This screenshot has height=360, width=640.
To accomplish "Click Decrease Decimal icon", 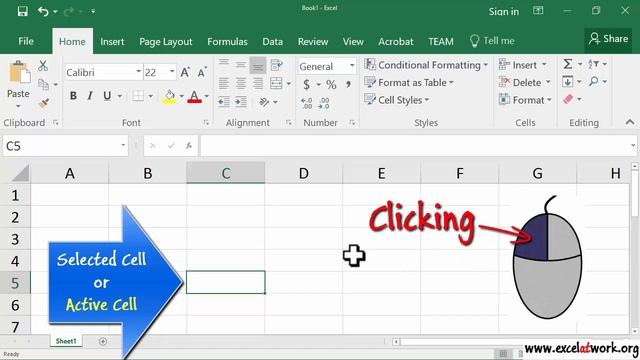I will [324, 103].
